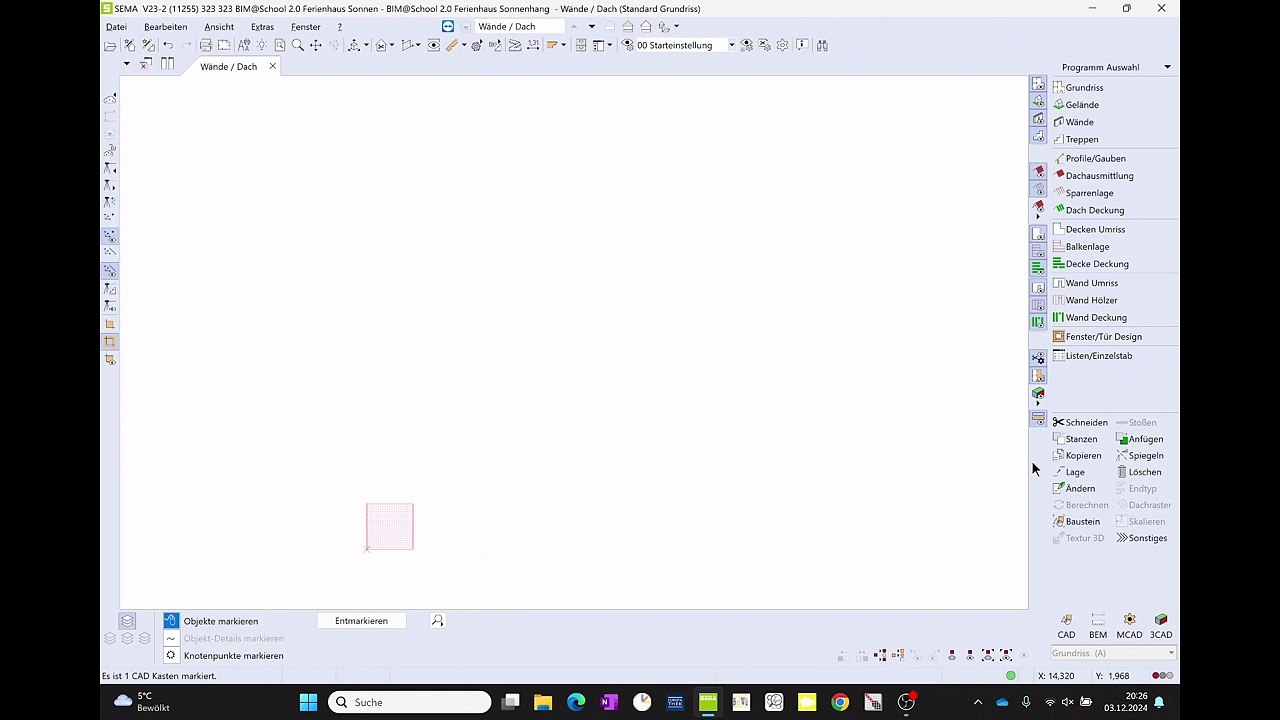This screenshot has height=720, width=1280.
Task: Open the Grundriss (A) dropdown
Action: click(1112, 653)
